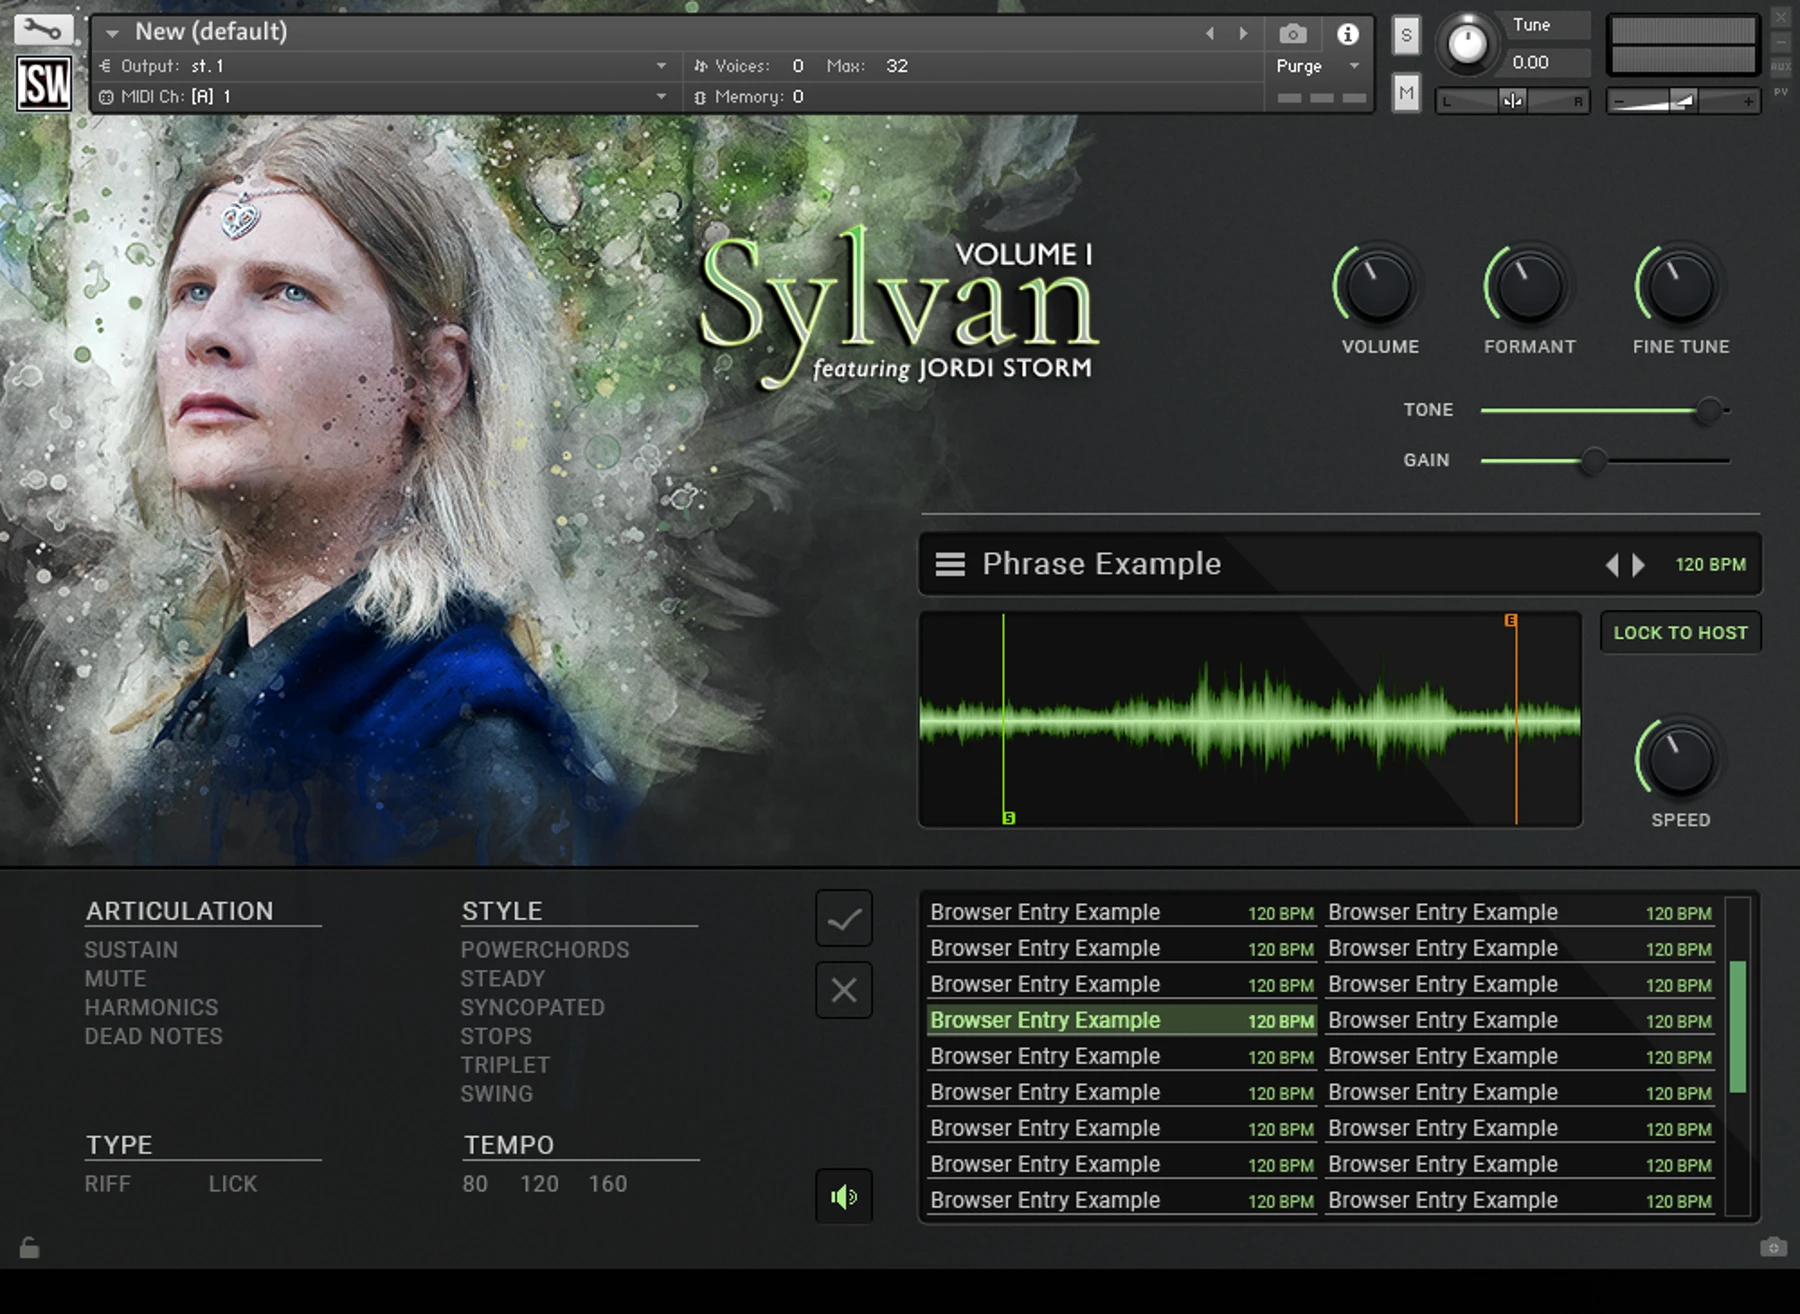Viewport: 1800px width, 1314px height.
Task: Toggle the Solo S button
Action: pyautogui.click(x=1407, y=36)
